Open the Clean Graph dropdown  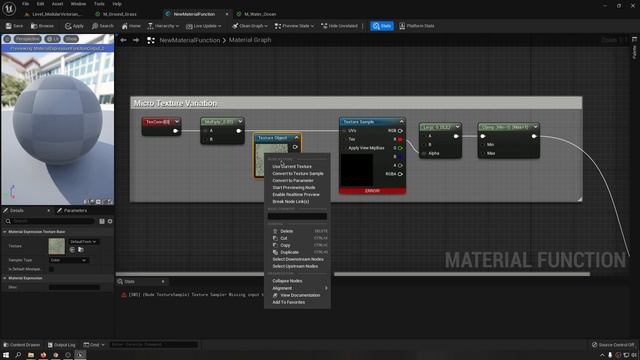(250, 26)
